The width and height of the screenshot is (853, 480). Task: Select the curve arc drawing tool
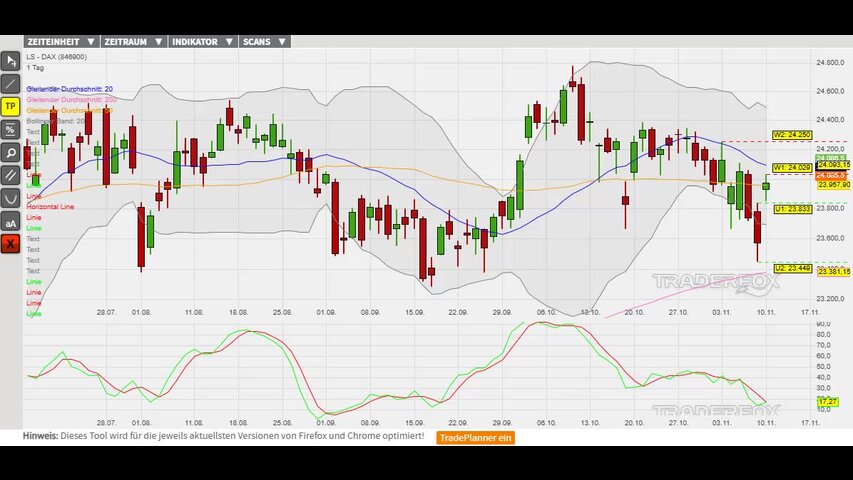pos(10,198)
